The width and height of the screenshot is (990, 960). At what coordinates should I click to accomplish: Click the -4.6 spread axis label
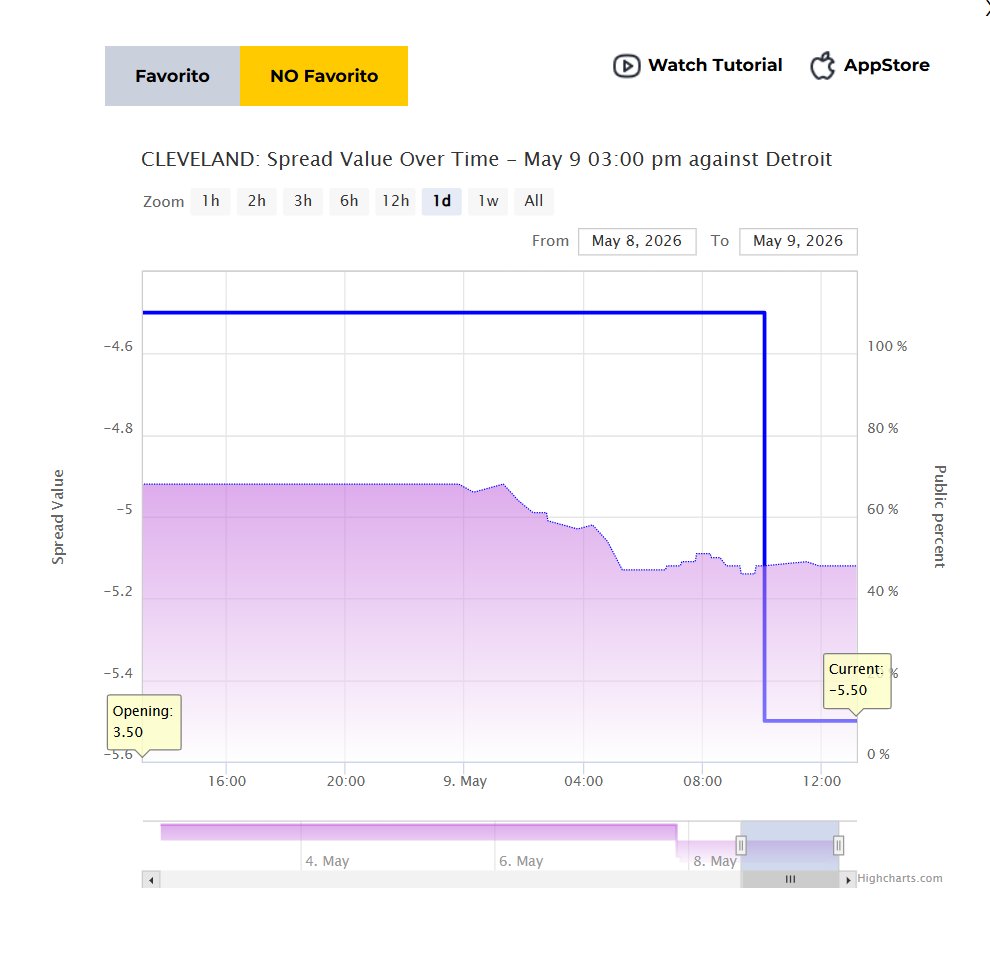point(119,346)
